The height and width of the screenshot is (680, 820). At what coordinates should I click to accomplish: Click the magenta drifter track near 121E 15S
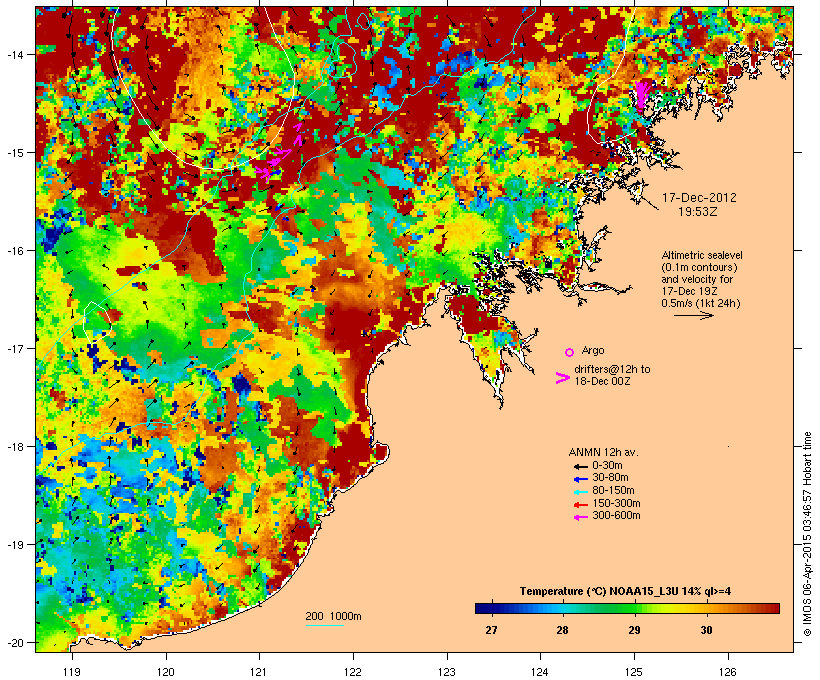coord(279,153)
